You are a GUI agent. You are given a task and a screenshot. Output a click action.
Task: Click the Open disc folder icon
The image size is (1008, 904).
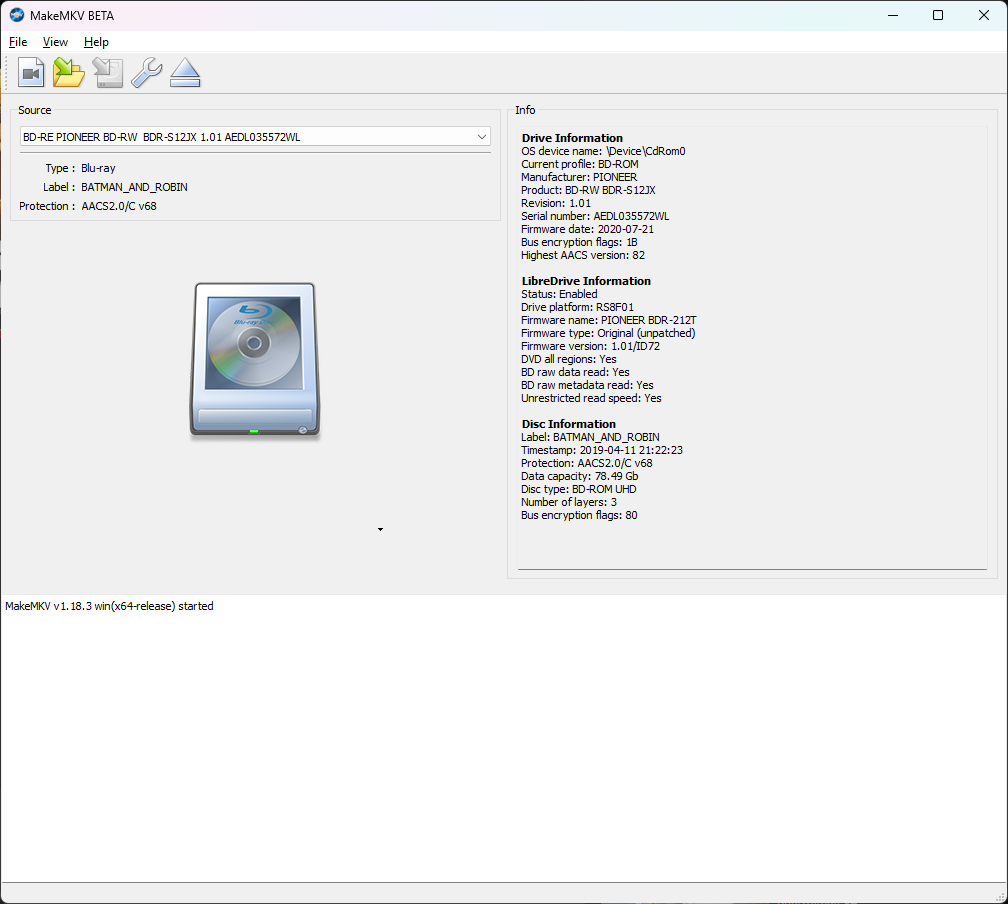(69, 73)
